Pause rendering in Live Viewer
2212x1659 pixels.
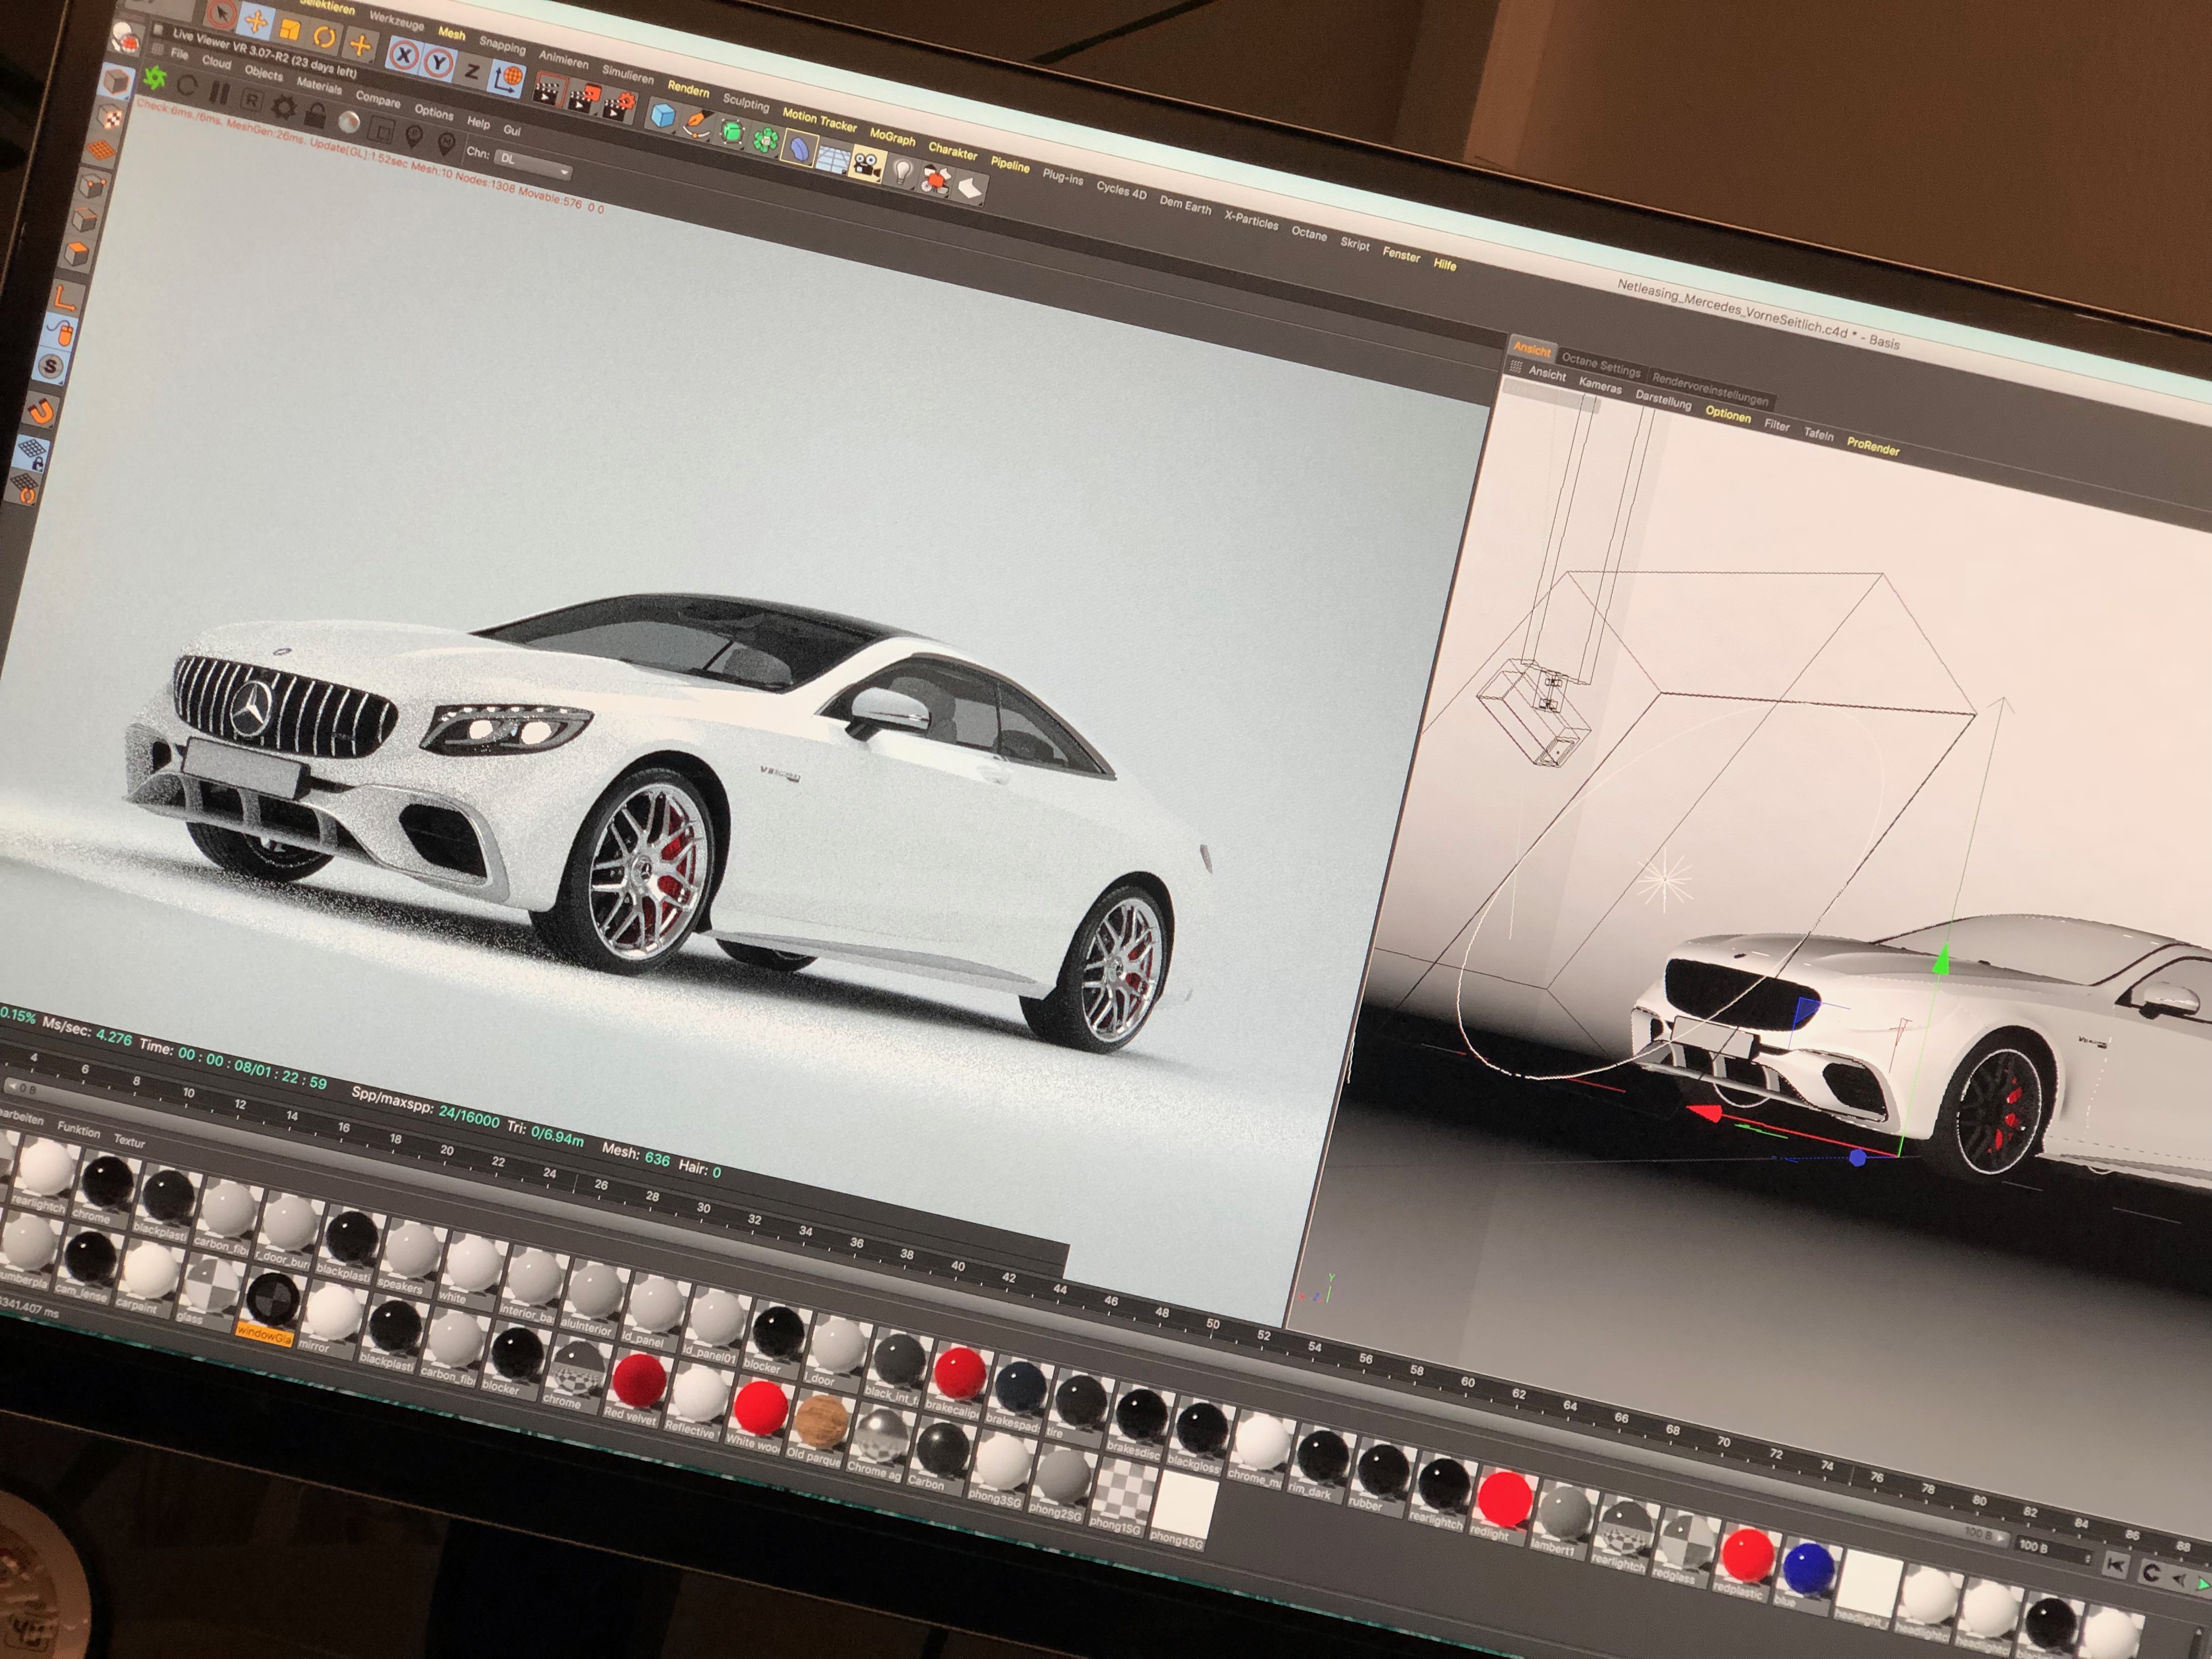coord(219,93)
